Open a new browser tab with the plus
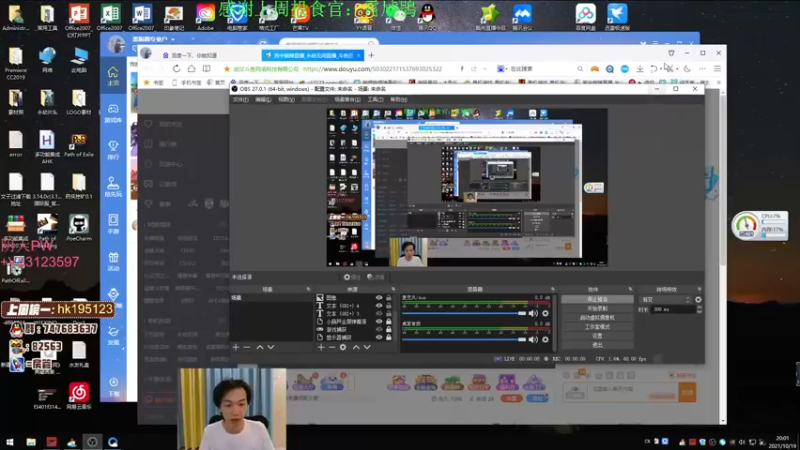The image size is (800, 450). tap(371, 55)
